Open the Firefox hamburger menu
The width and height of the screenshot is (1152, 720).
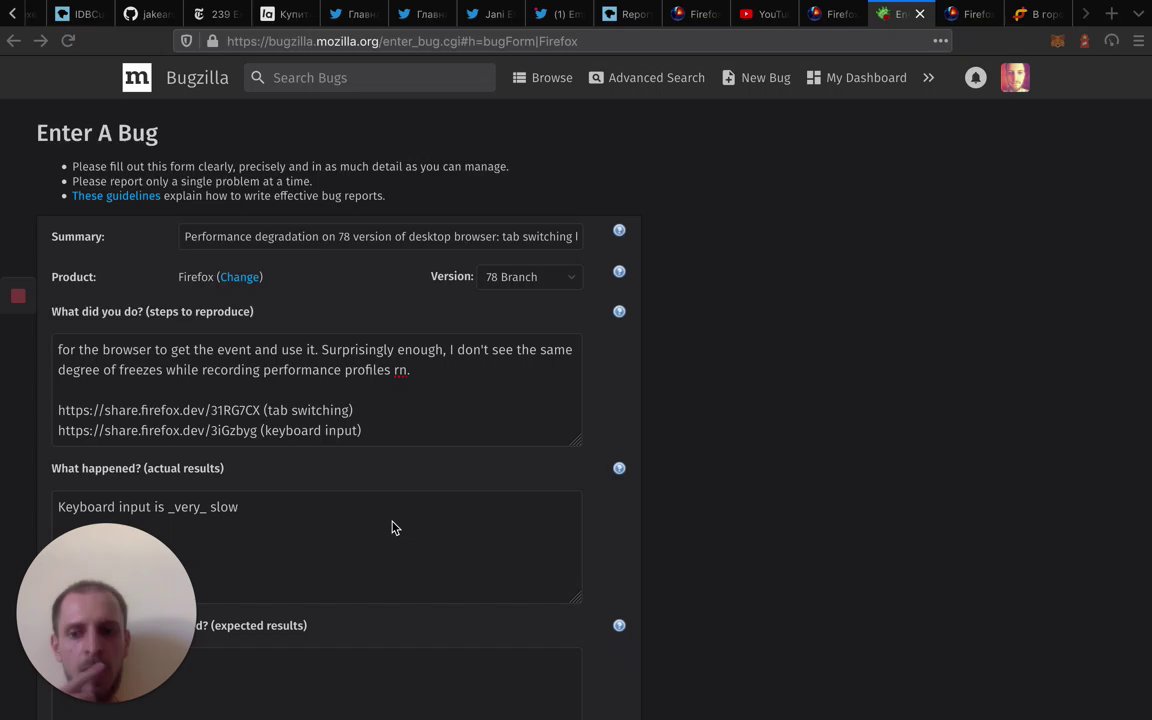tap(1138, 41)
